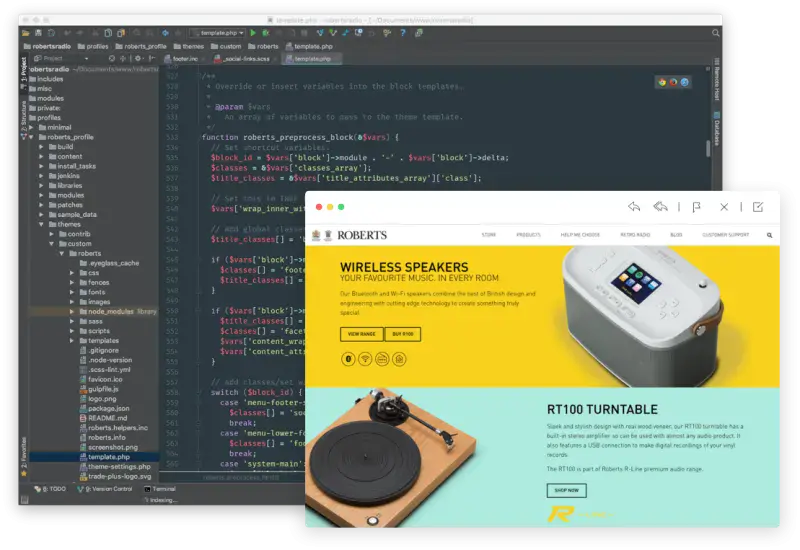Start debugging with the green bug icon
The width and height of the screenshot is (800, 550).
coord(266,33)
